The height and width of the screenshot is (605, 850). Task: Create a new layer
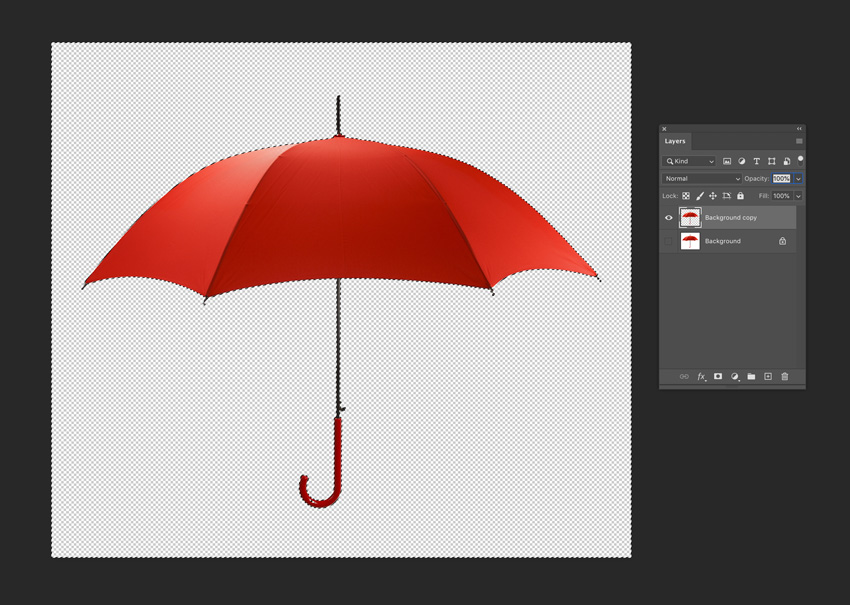pyautogui.click(x=768, y=377)
